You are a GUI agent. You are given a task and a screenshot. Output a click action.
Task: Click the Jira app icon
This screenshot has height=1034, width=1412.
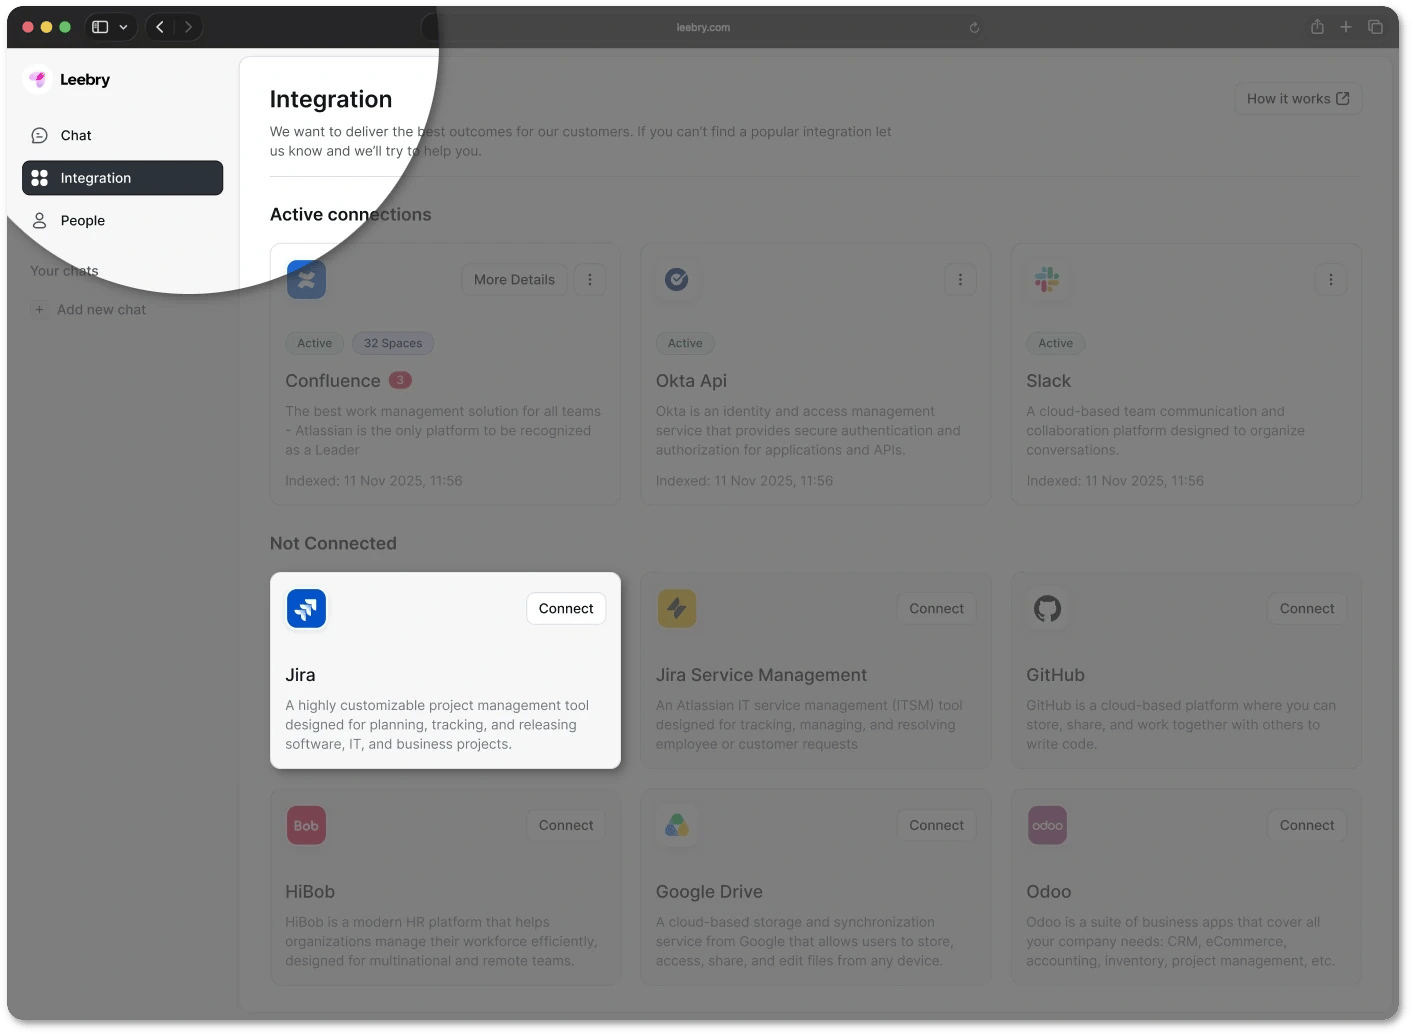point(306,608)
